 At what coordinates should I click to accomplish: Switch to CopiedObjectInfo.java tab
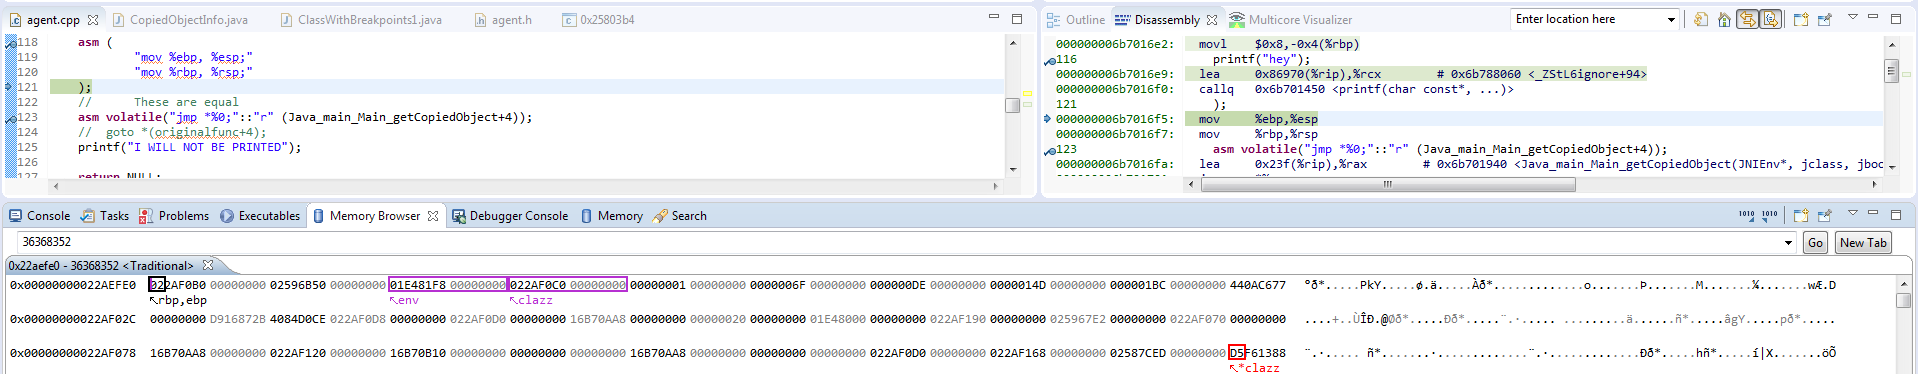[x=180, y=19]
